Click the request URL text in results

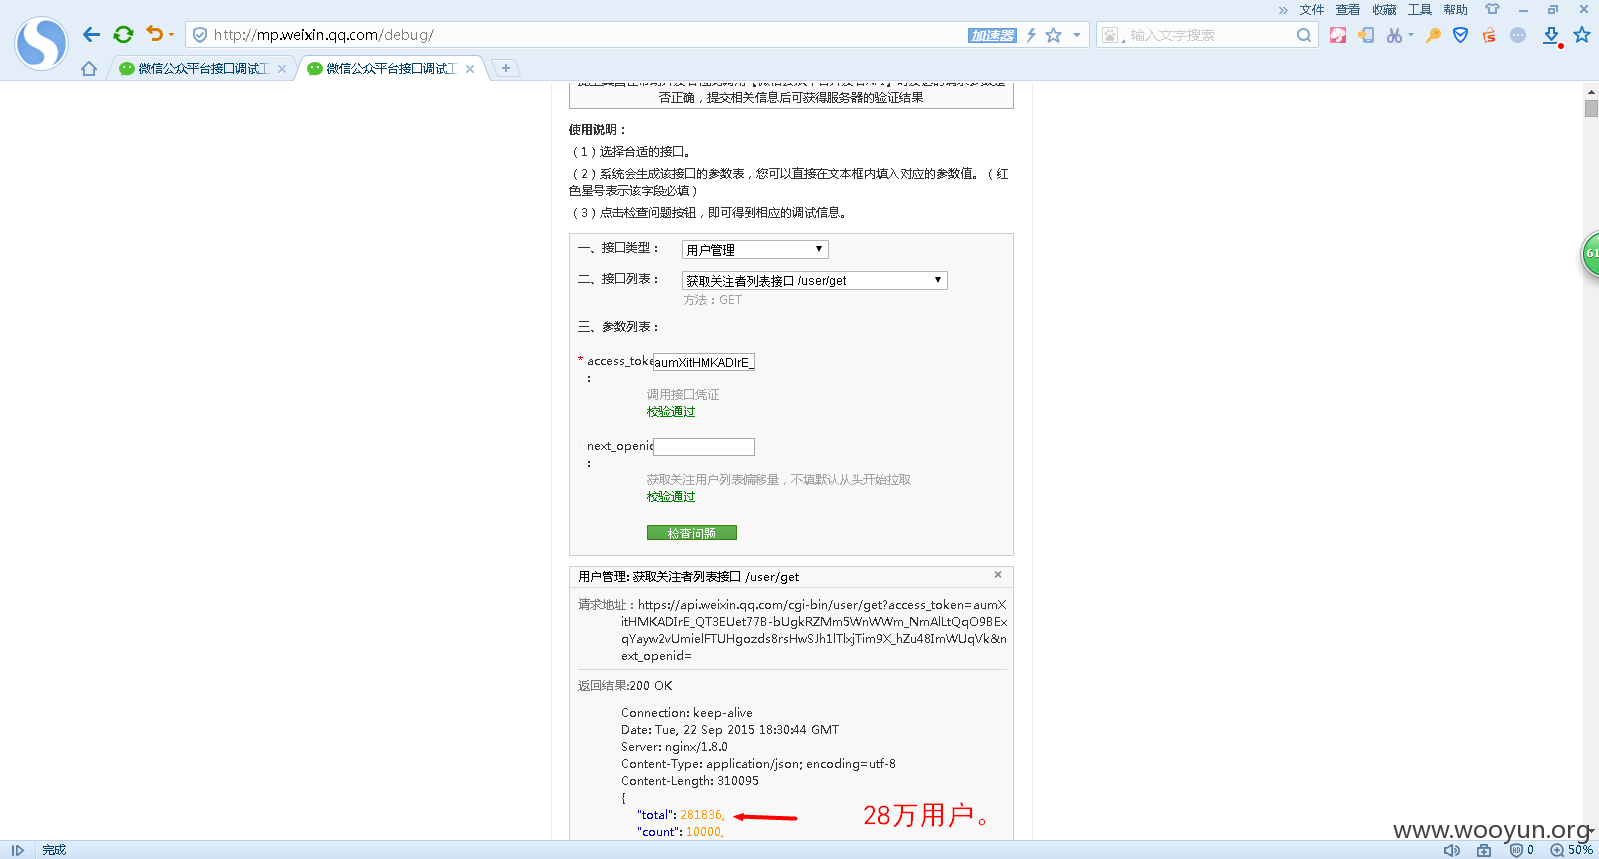[813, 630]
